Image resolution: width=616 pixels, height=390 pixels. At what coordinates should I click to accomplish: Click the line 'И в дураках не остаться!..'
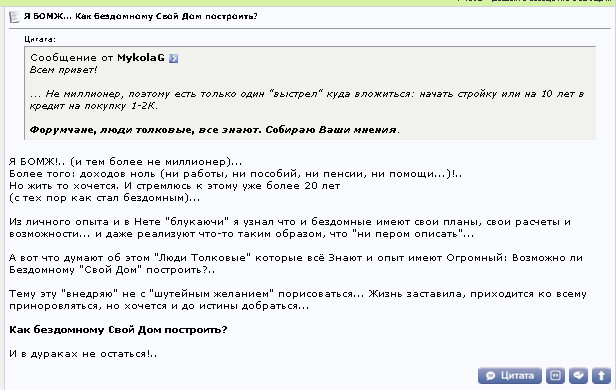pos(83,354)
